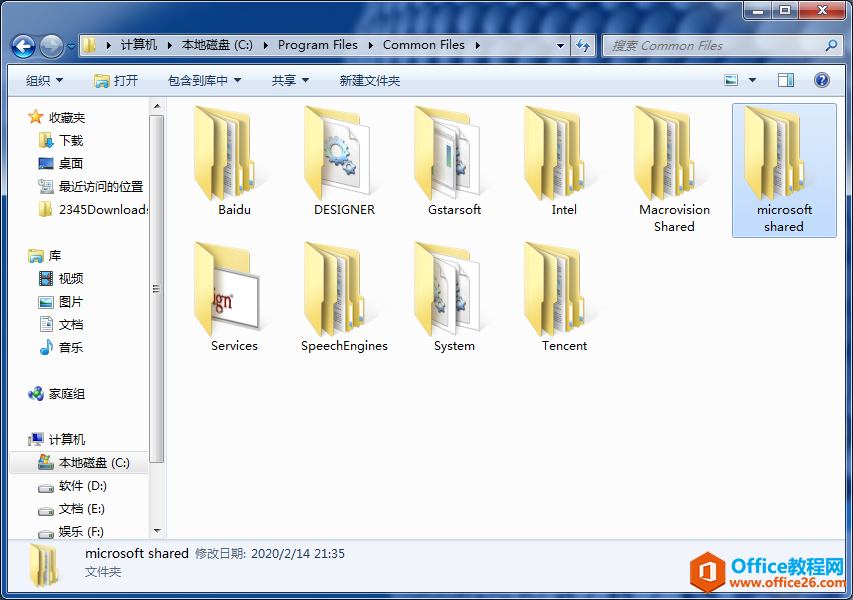Open recent pages dropdown beside Forward
This screenshot has width=853, height=600.
(71, 47)
